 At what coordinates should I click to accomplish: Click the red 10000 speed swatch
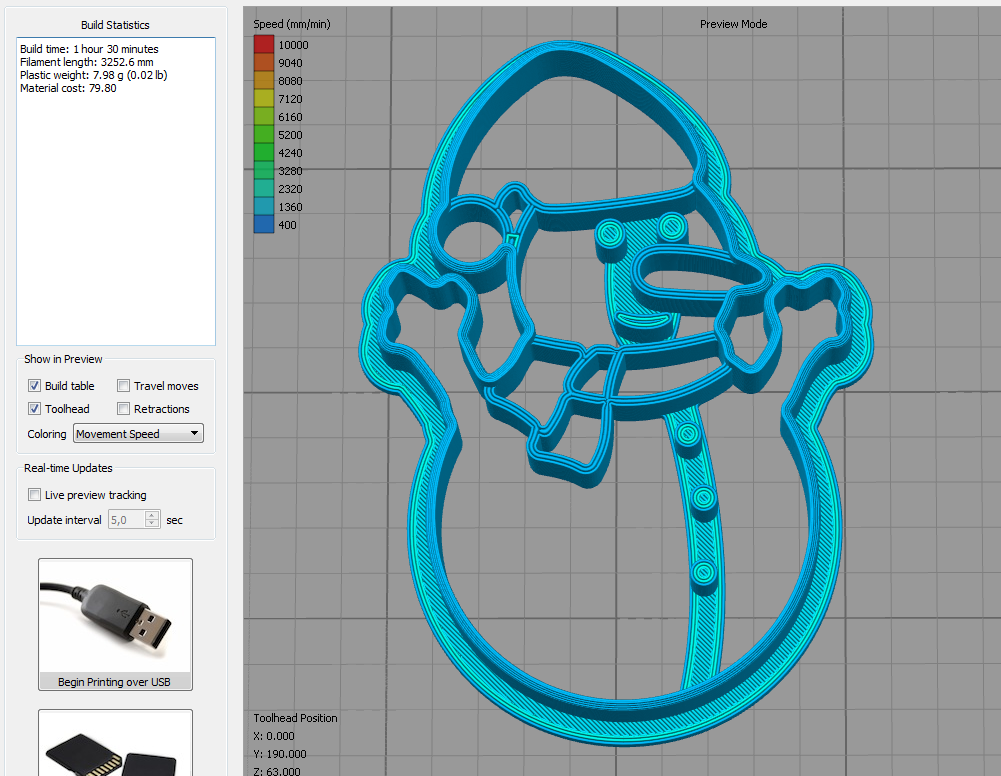point(264,44)
